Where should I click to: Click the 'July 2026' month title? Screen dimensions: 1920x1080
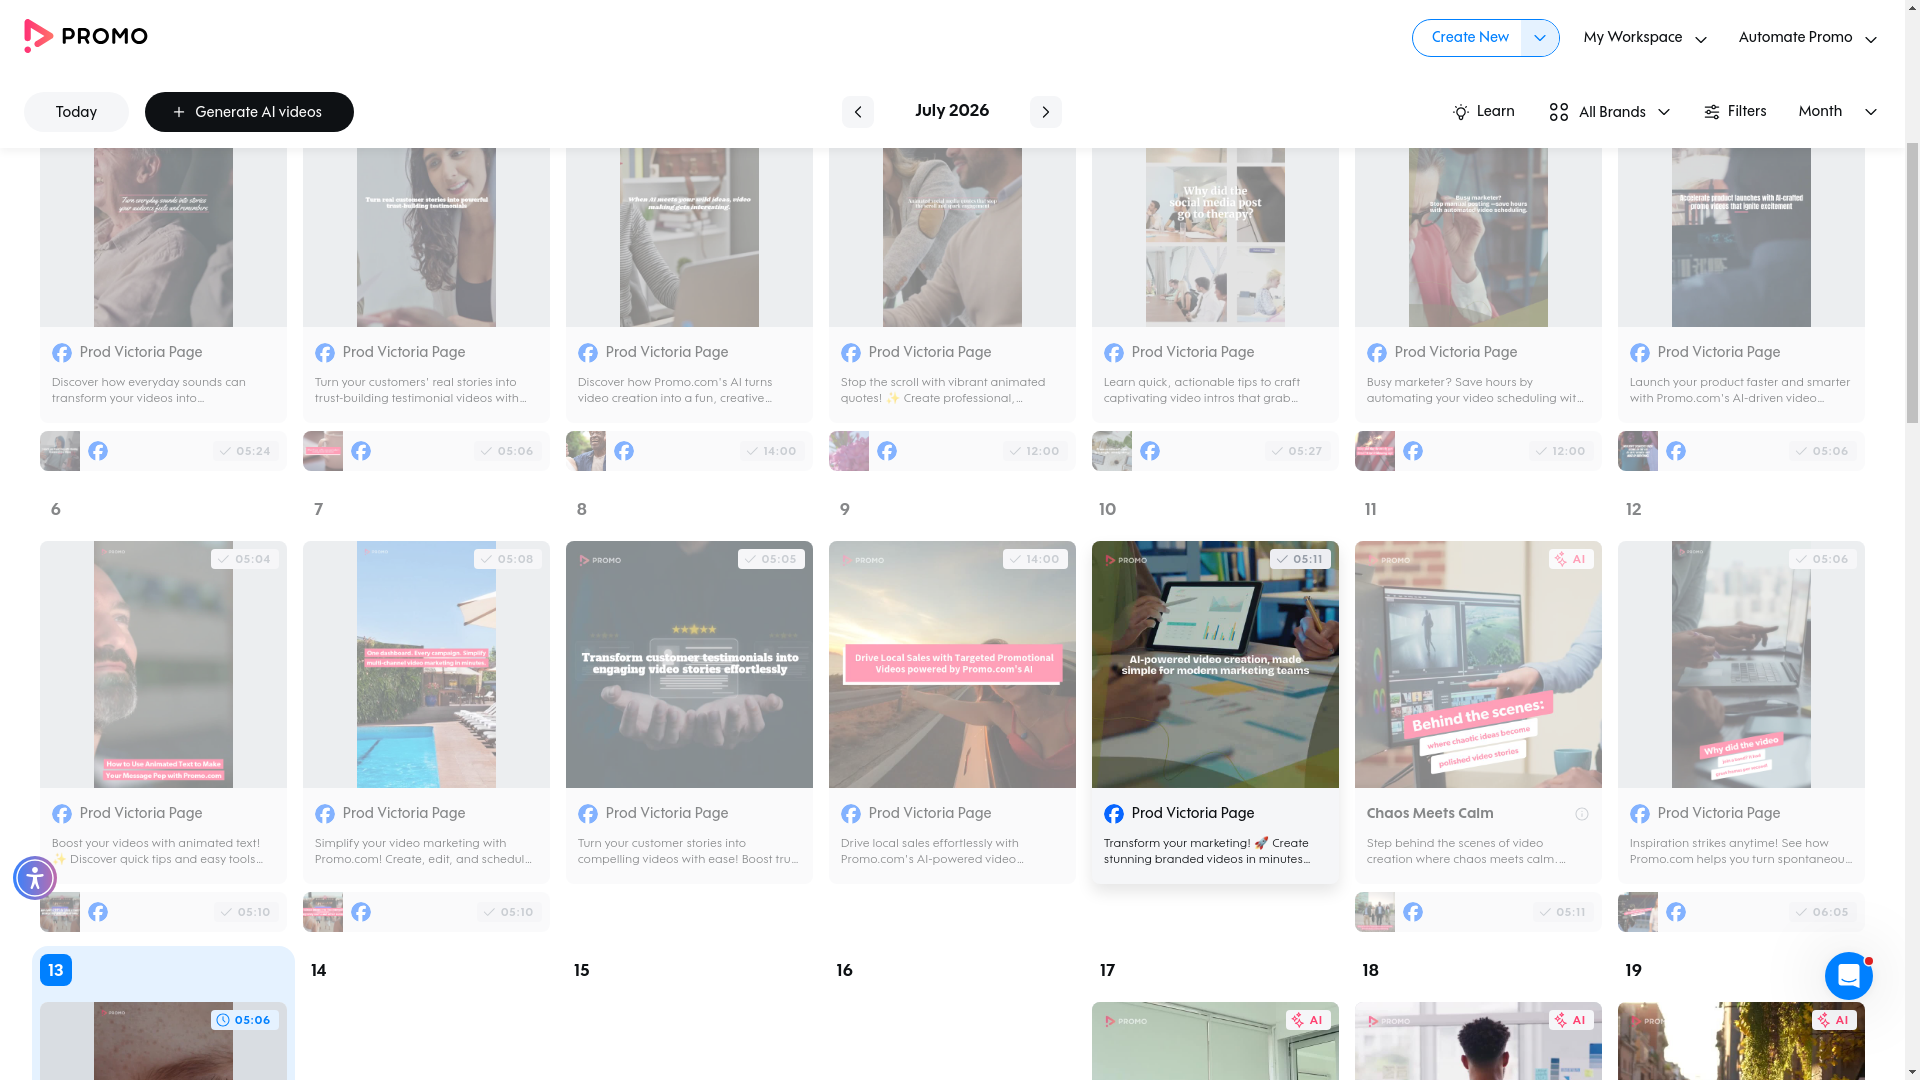[952, 111]
